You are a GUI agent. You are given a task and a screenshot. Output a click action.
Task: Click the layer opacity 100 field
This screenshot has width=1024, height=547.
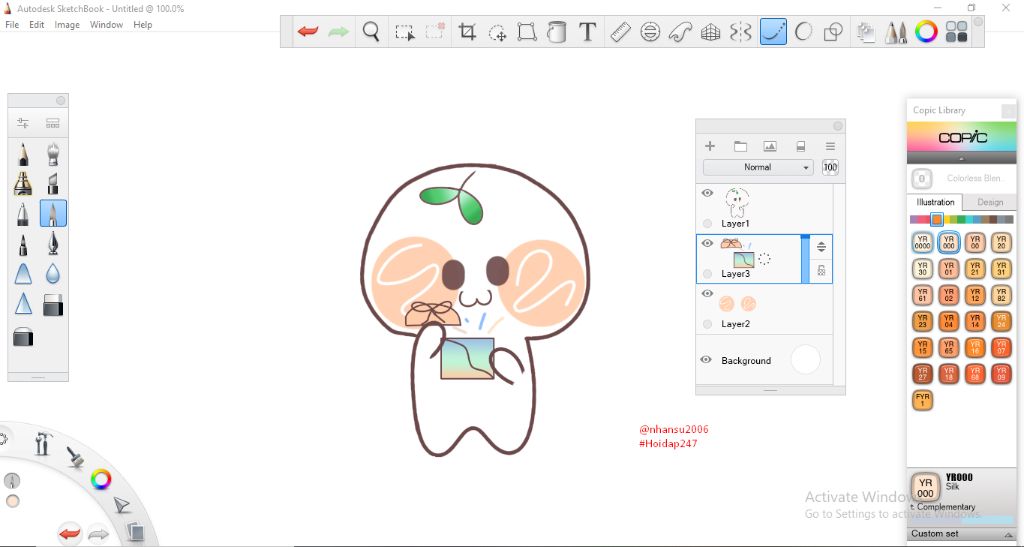(830, 167)
